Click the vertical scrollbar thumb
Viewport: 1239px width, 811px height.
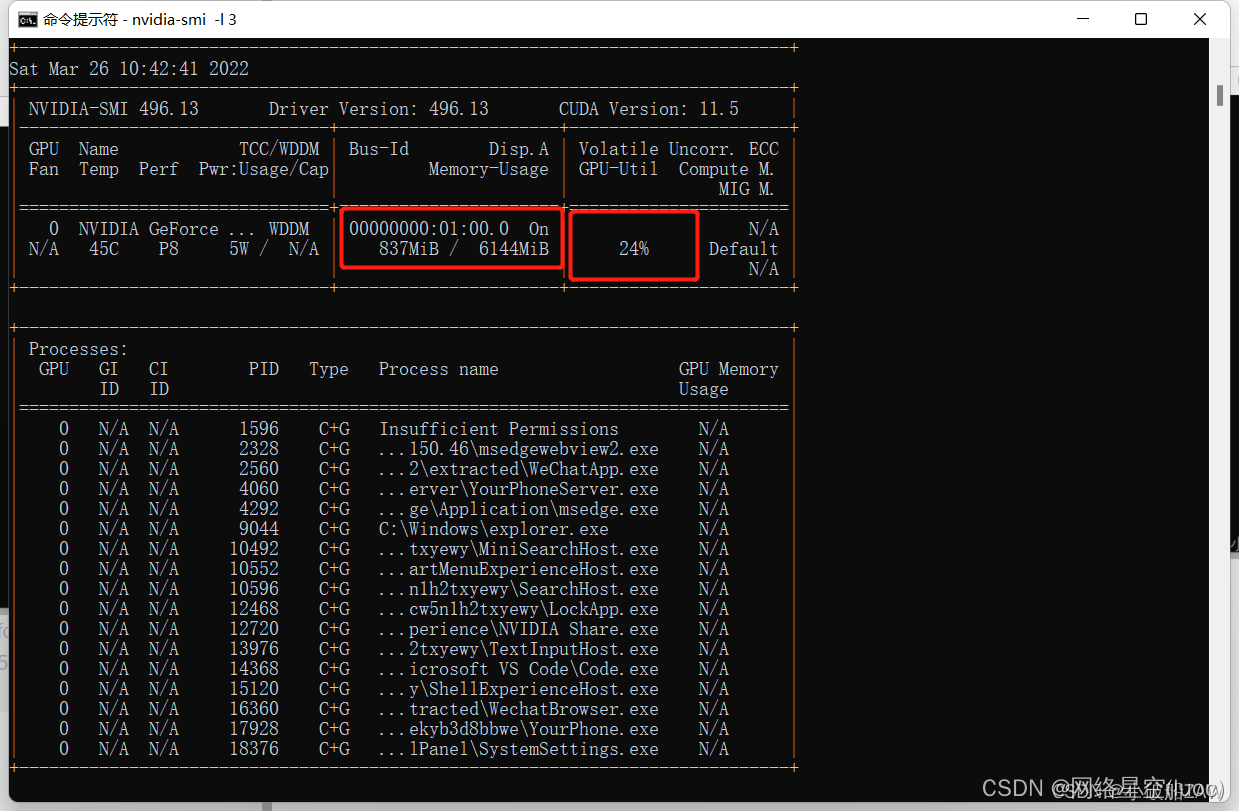click(1220, 95)
